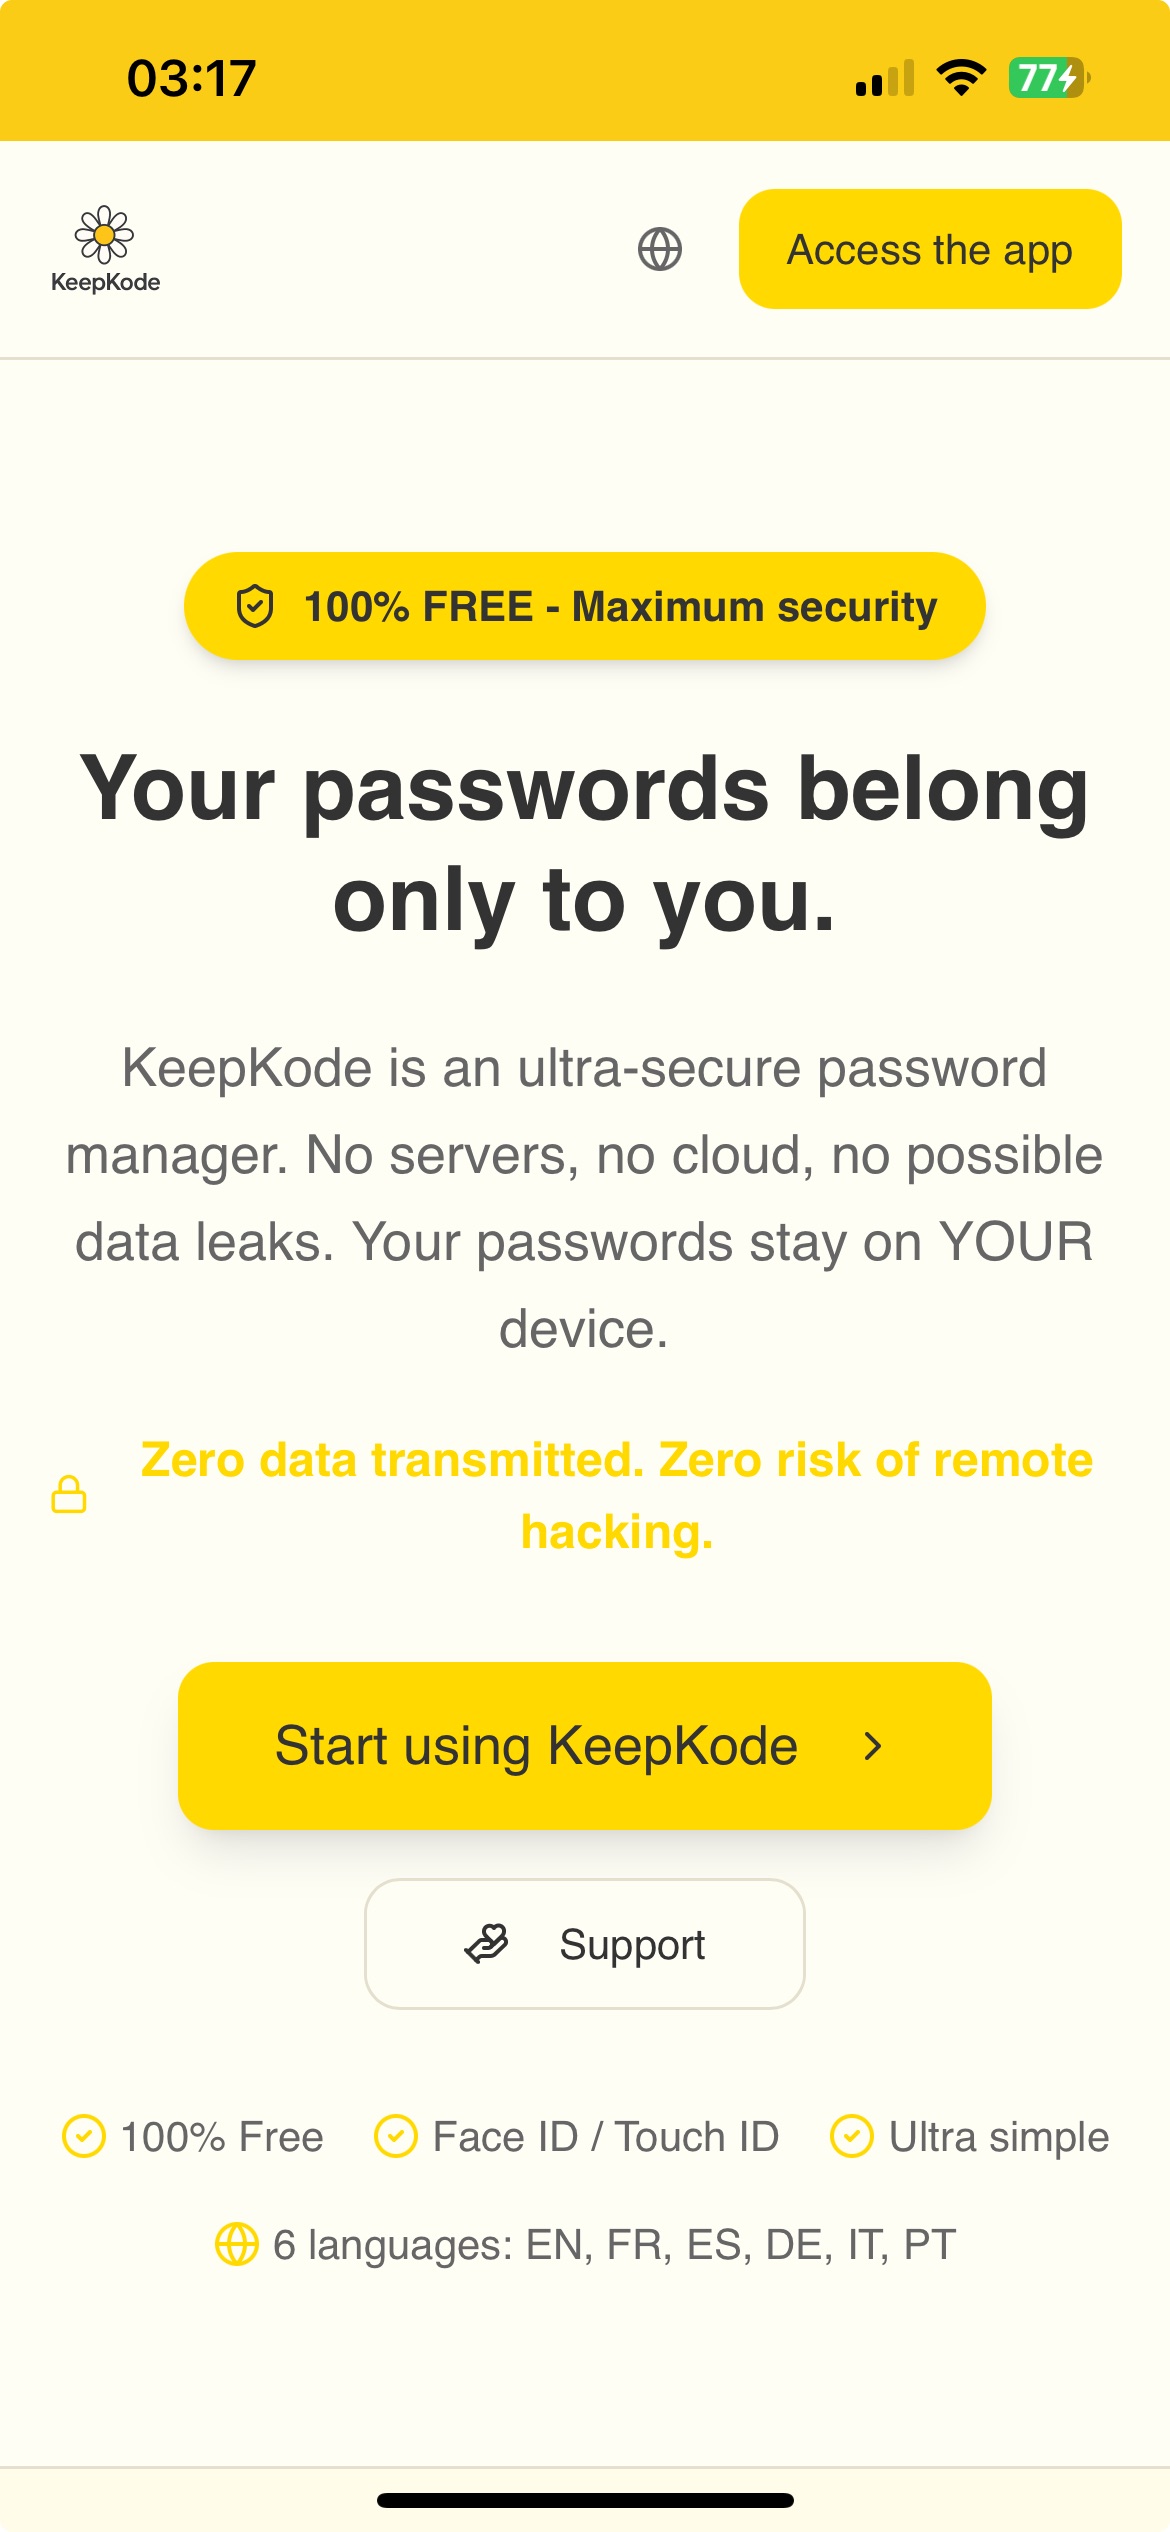Tap the 03:17 clock in status bar

(x=190, y=80)
